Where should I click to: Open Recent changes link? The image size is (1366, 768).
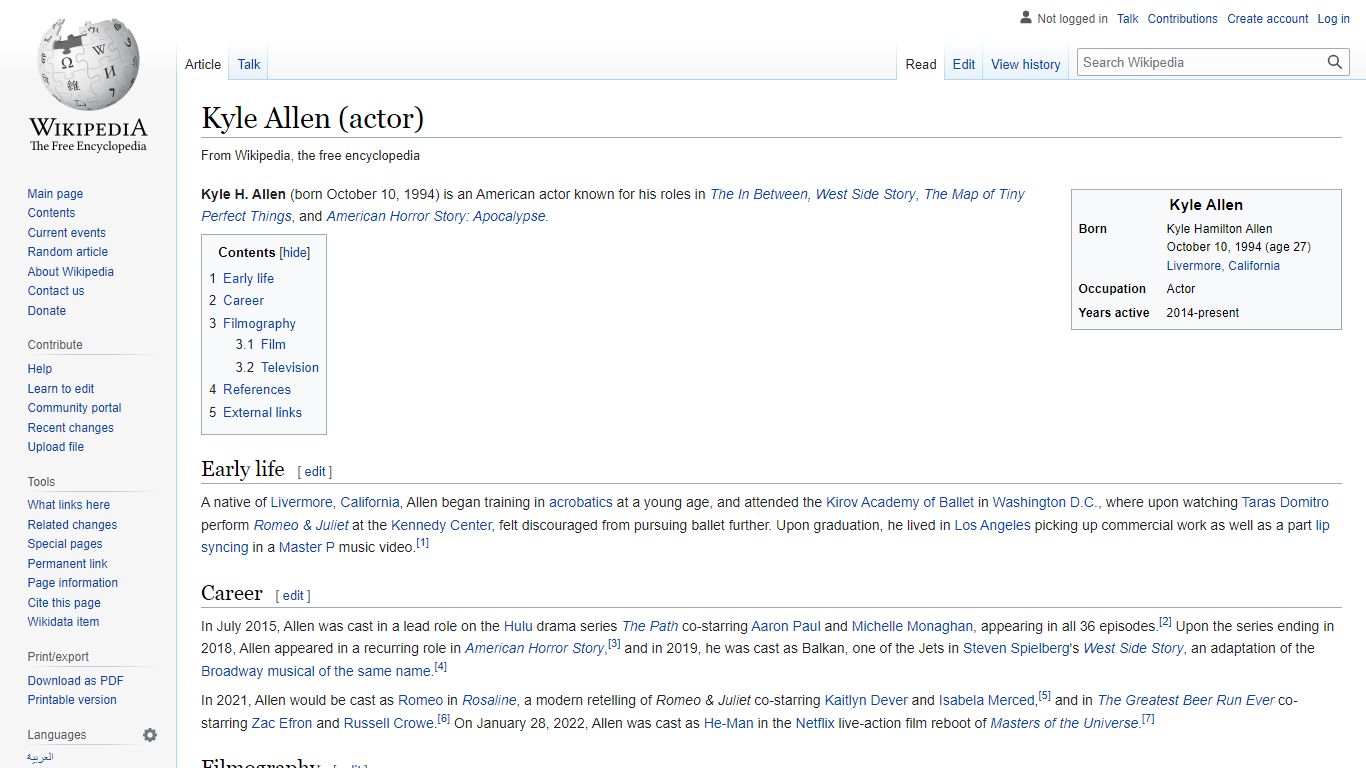(70, 428)
